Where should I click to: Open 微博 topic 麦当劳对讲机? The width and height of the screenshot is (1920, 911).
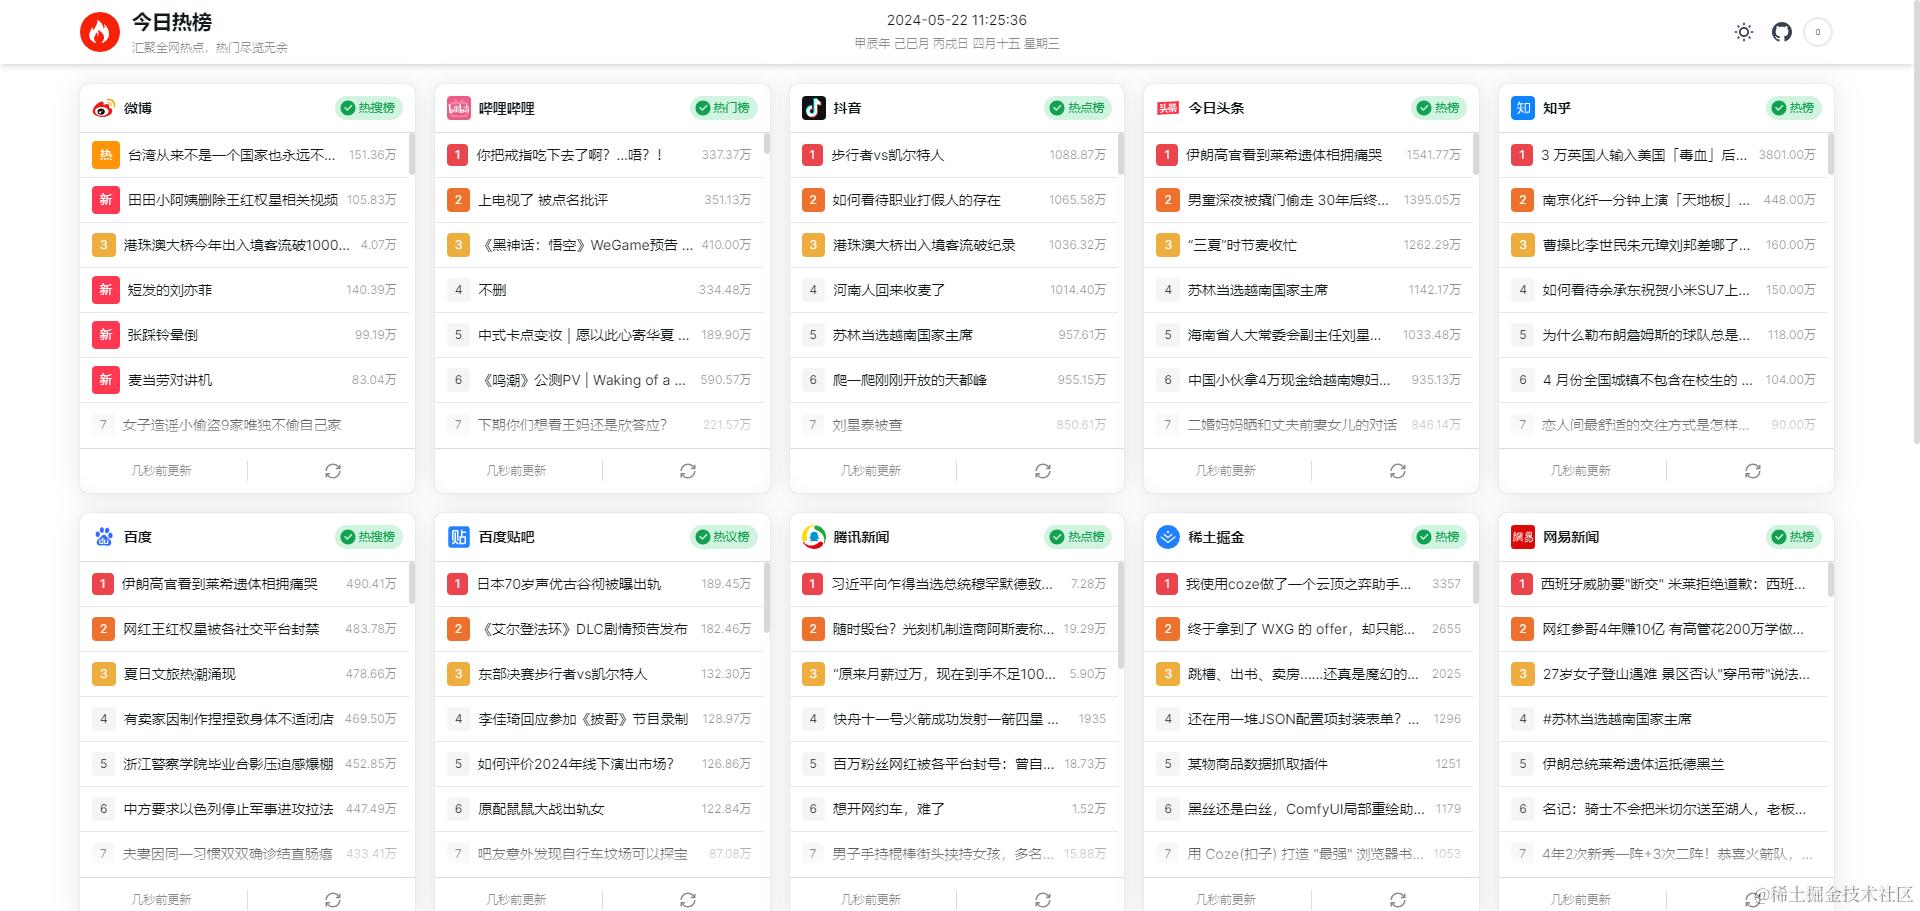pyautogui.click(x=169, y=380)
